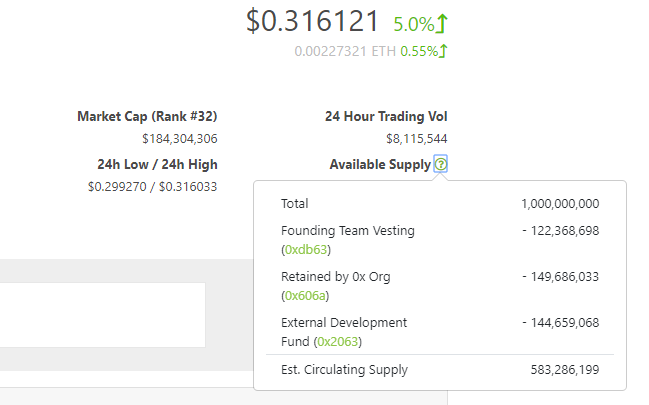649x405 pixels.
Task: Click the Market Cap (Rank #32) label
Action: 147,117
